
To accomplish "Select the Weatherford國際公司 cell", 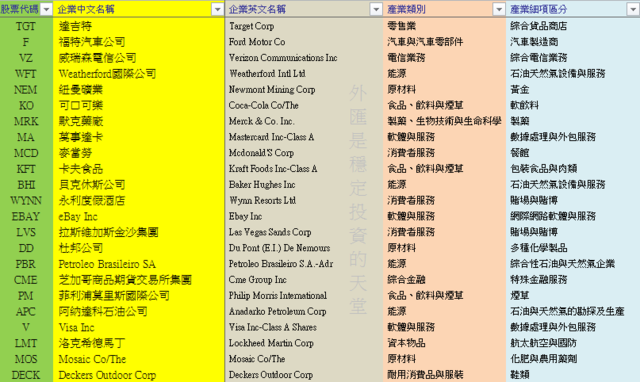I will (139, 74).
